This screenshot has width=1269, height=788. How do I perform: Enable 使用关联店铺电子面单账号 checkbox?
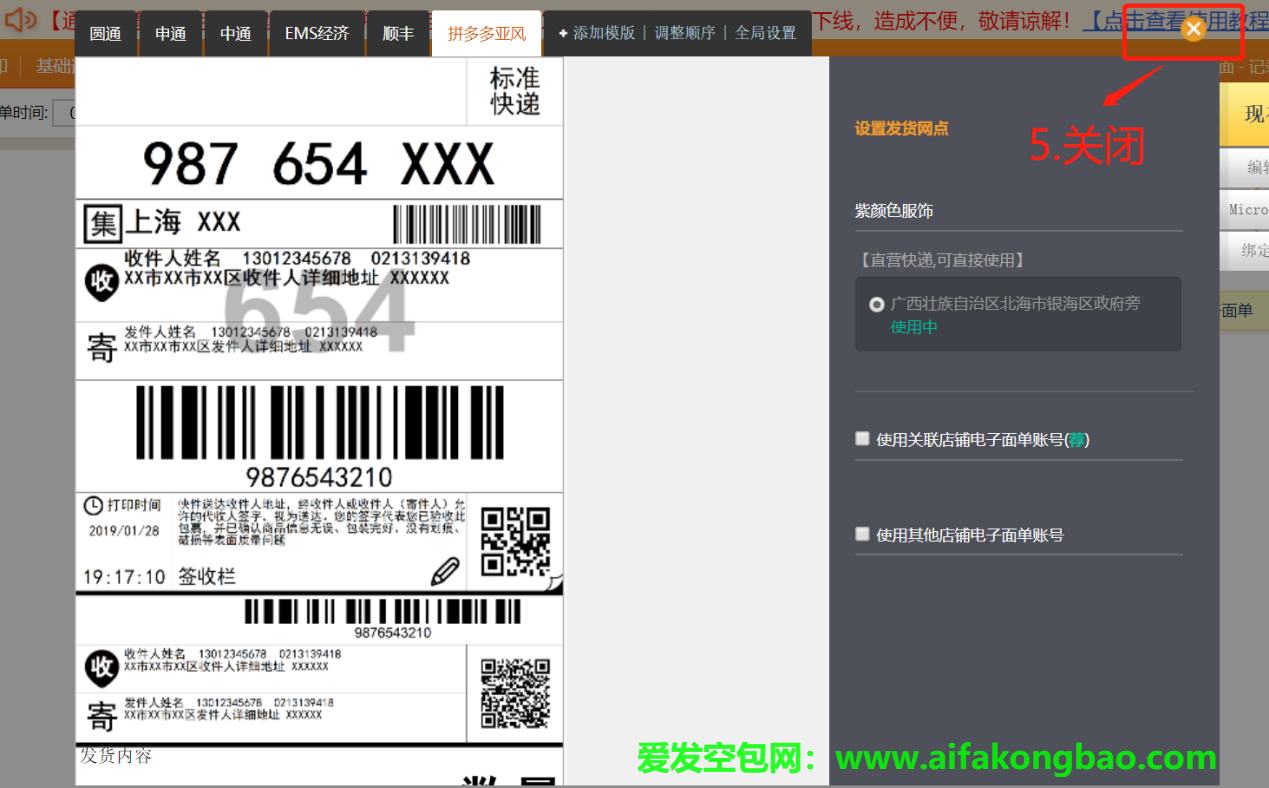click(862, 438)
